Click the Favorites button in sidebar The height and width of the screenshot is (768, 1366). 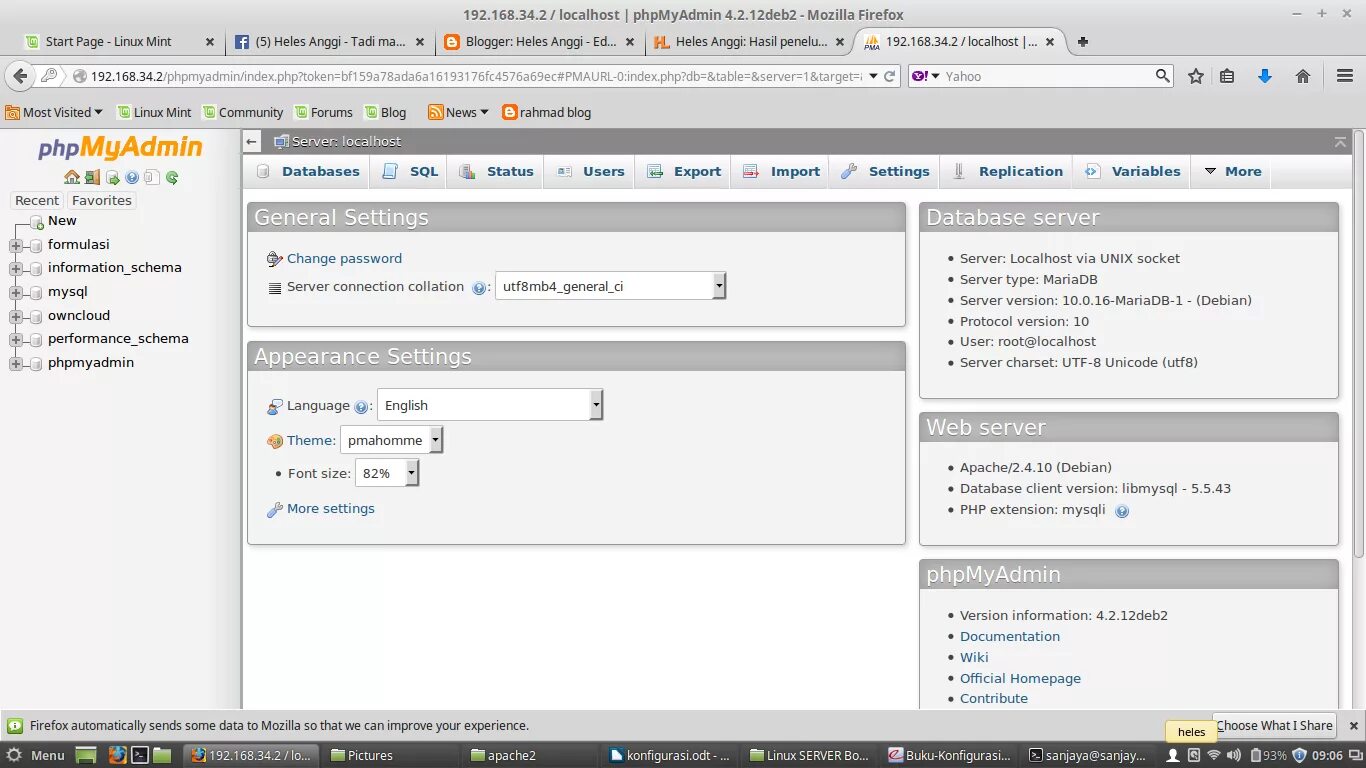pos(102,200)
